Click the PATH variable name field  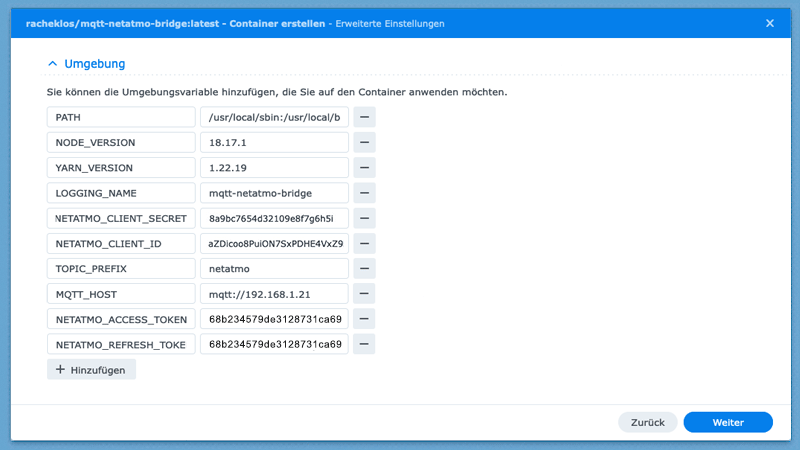(x=120, y=117)
